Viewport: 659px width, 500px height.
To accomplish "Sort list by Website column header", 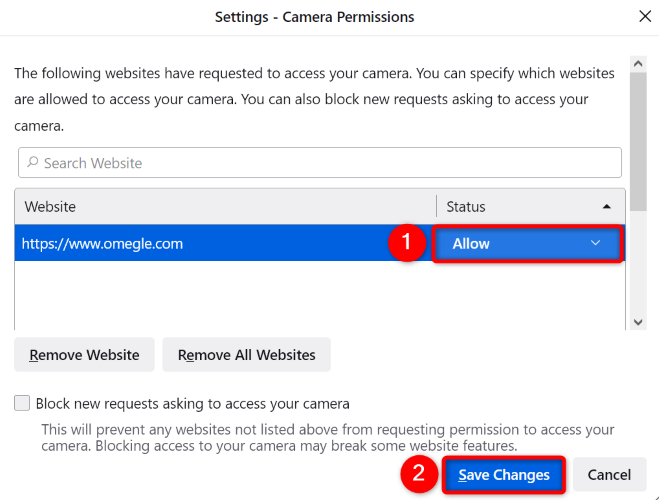I will click(225, 207).
